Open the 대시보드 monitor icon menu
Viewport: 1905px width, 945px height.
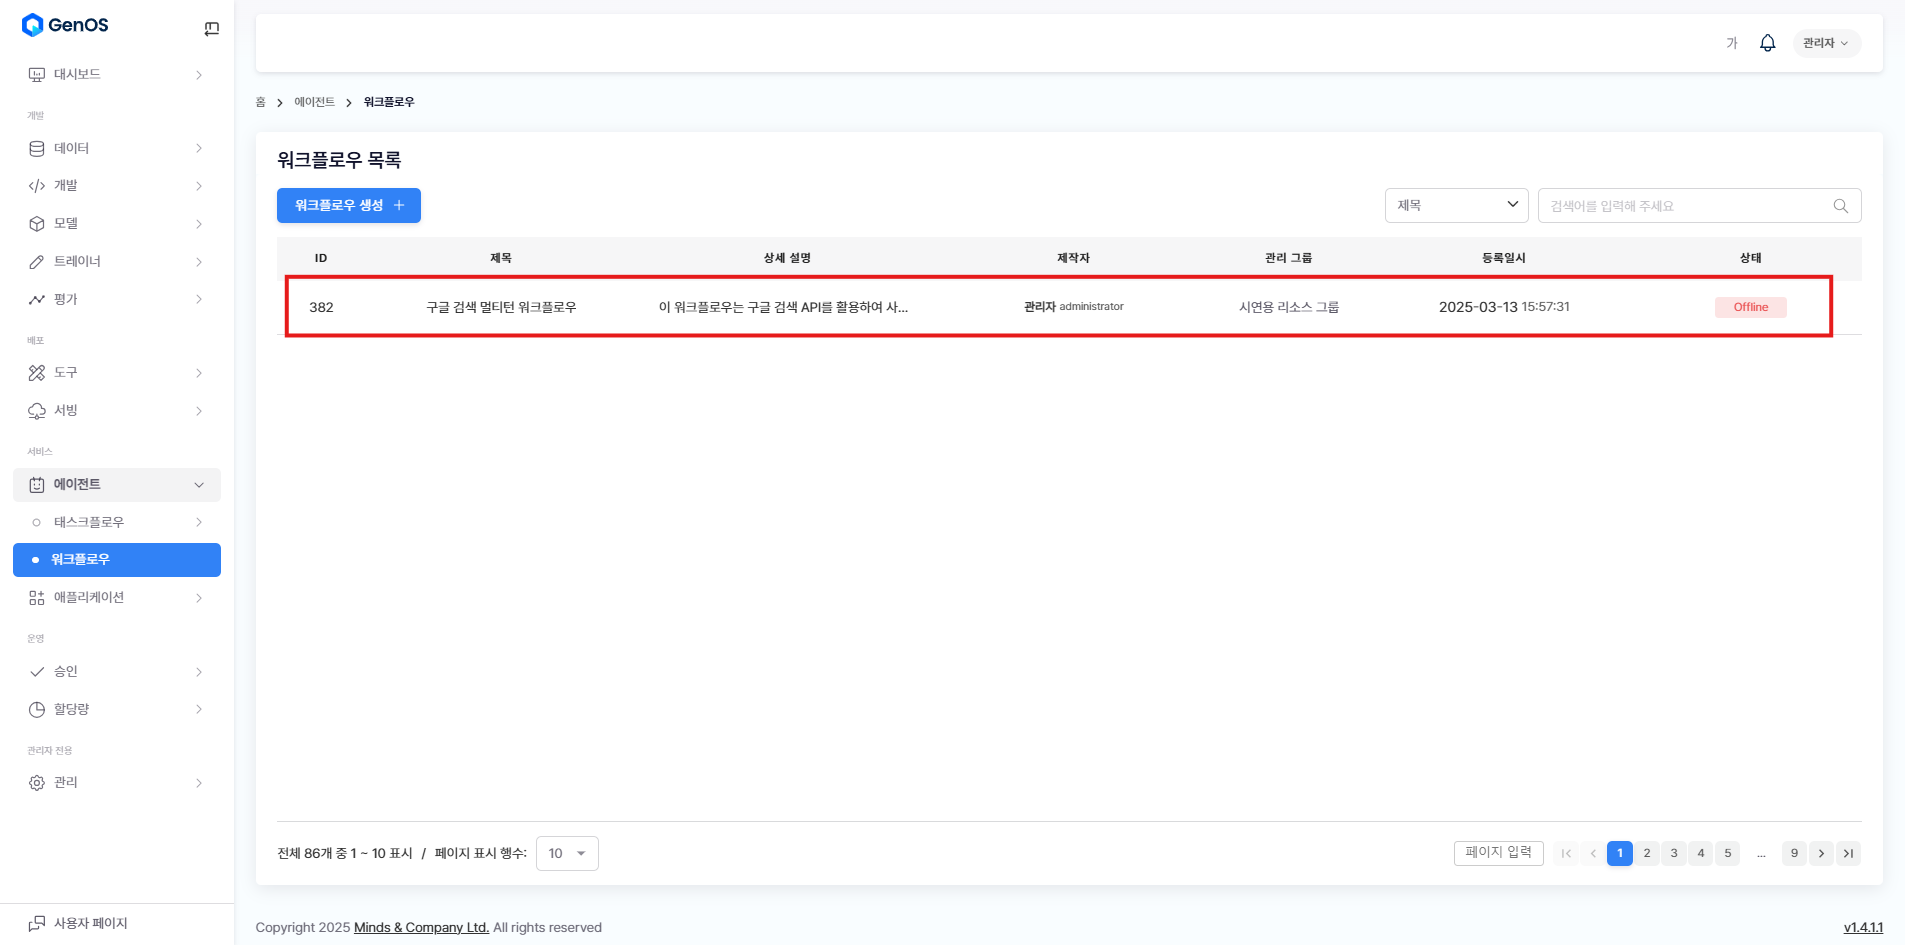tap(37, 75)
